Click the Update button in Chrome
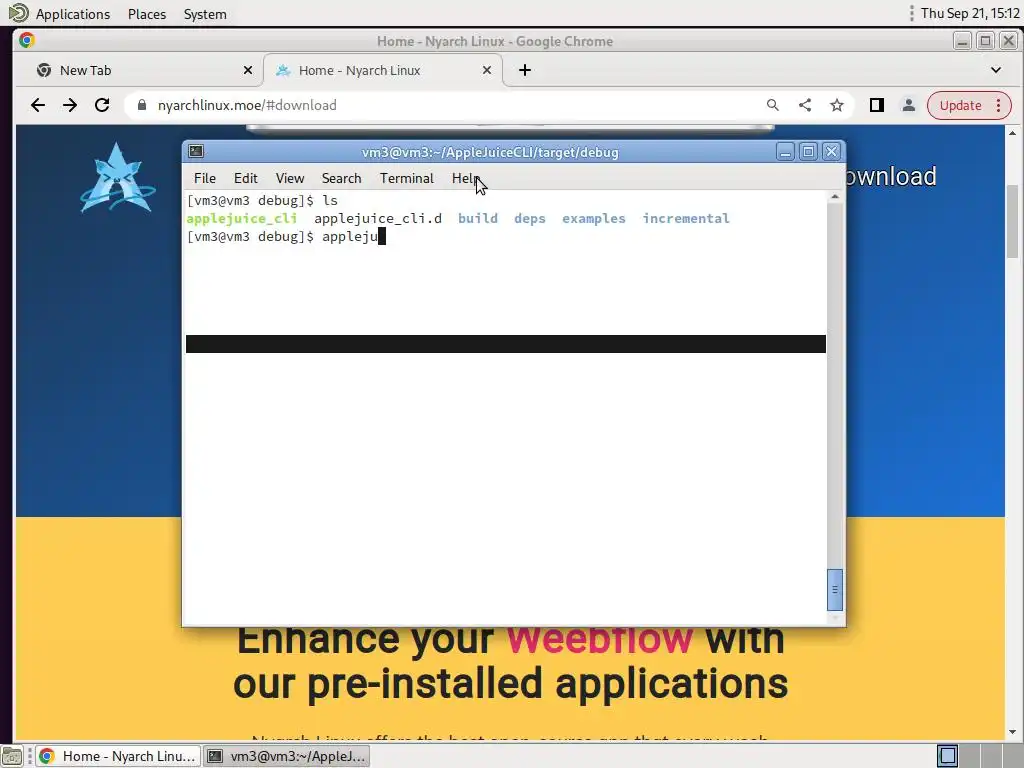This screenshot has height=768, width=1024. [960, 105]
